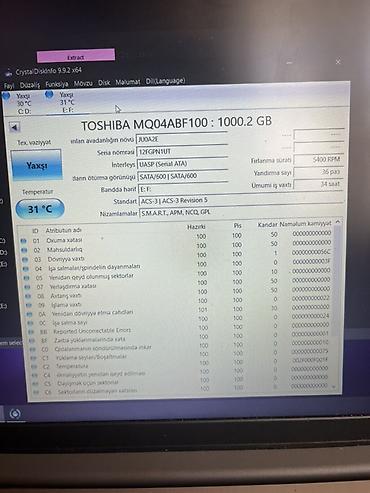Click status dot for attribute ID 0A
Image resolution: width=370 pixels, height=493 pixels.
[x=29, y=314]
